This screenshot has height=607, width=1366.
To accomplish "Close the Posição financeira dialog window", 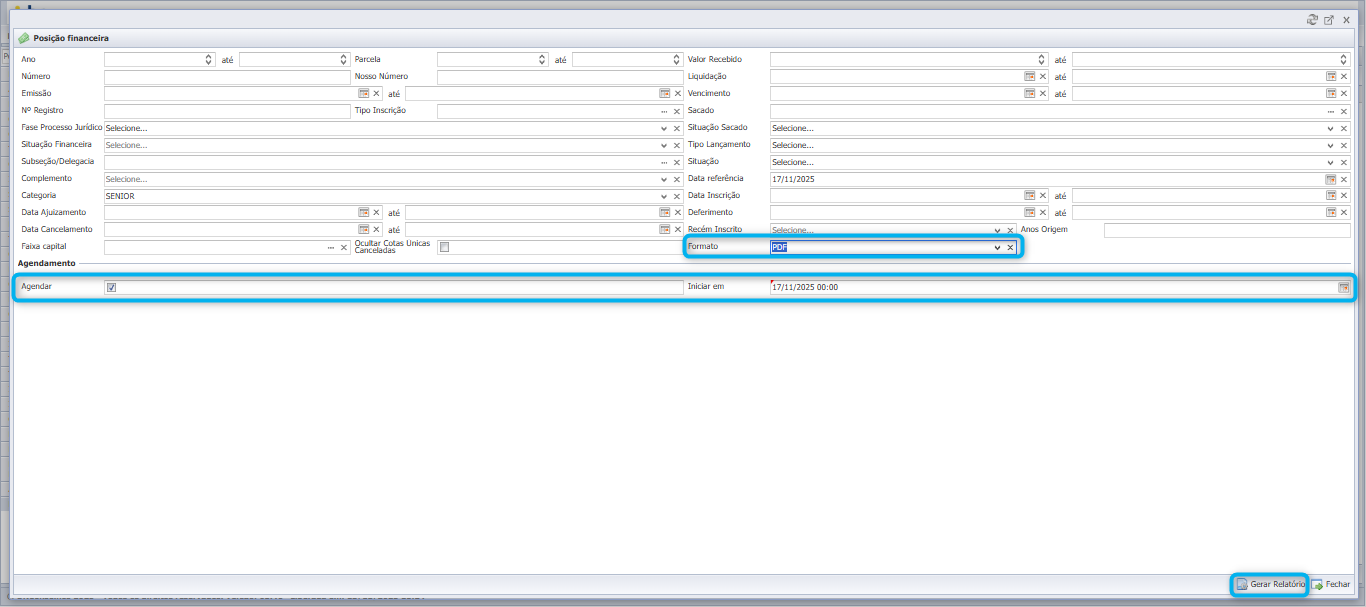I will [1346, 20].
